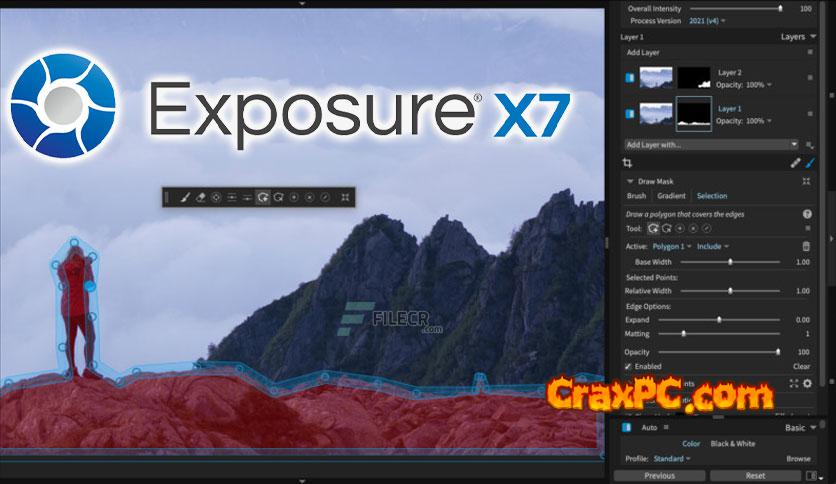836x484 pixels.
Task: Click the slash-circle tool in floating toolbar
Action: (x=325, y=197)
